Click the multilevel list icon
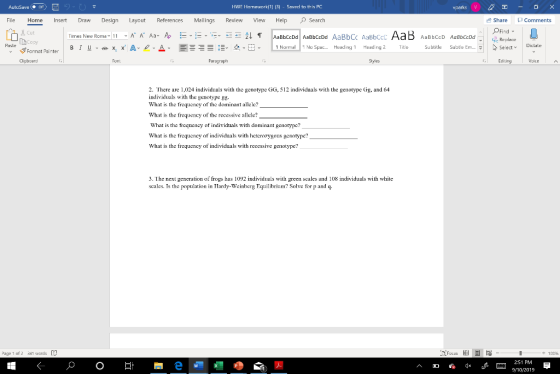Viewport: 560px width, 374px height. pyautogui.click(x=214, y=35)
